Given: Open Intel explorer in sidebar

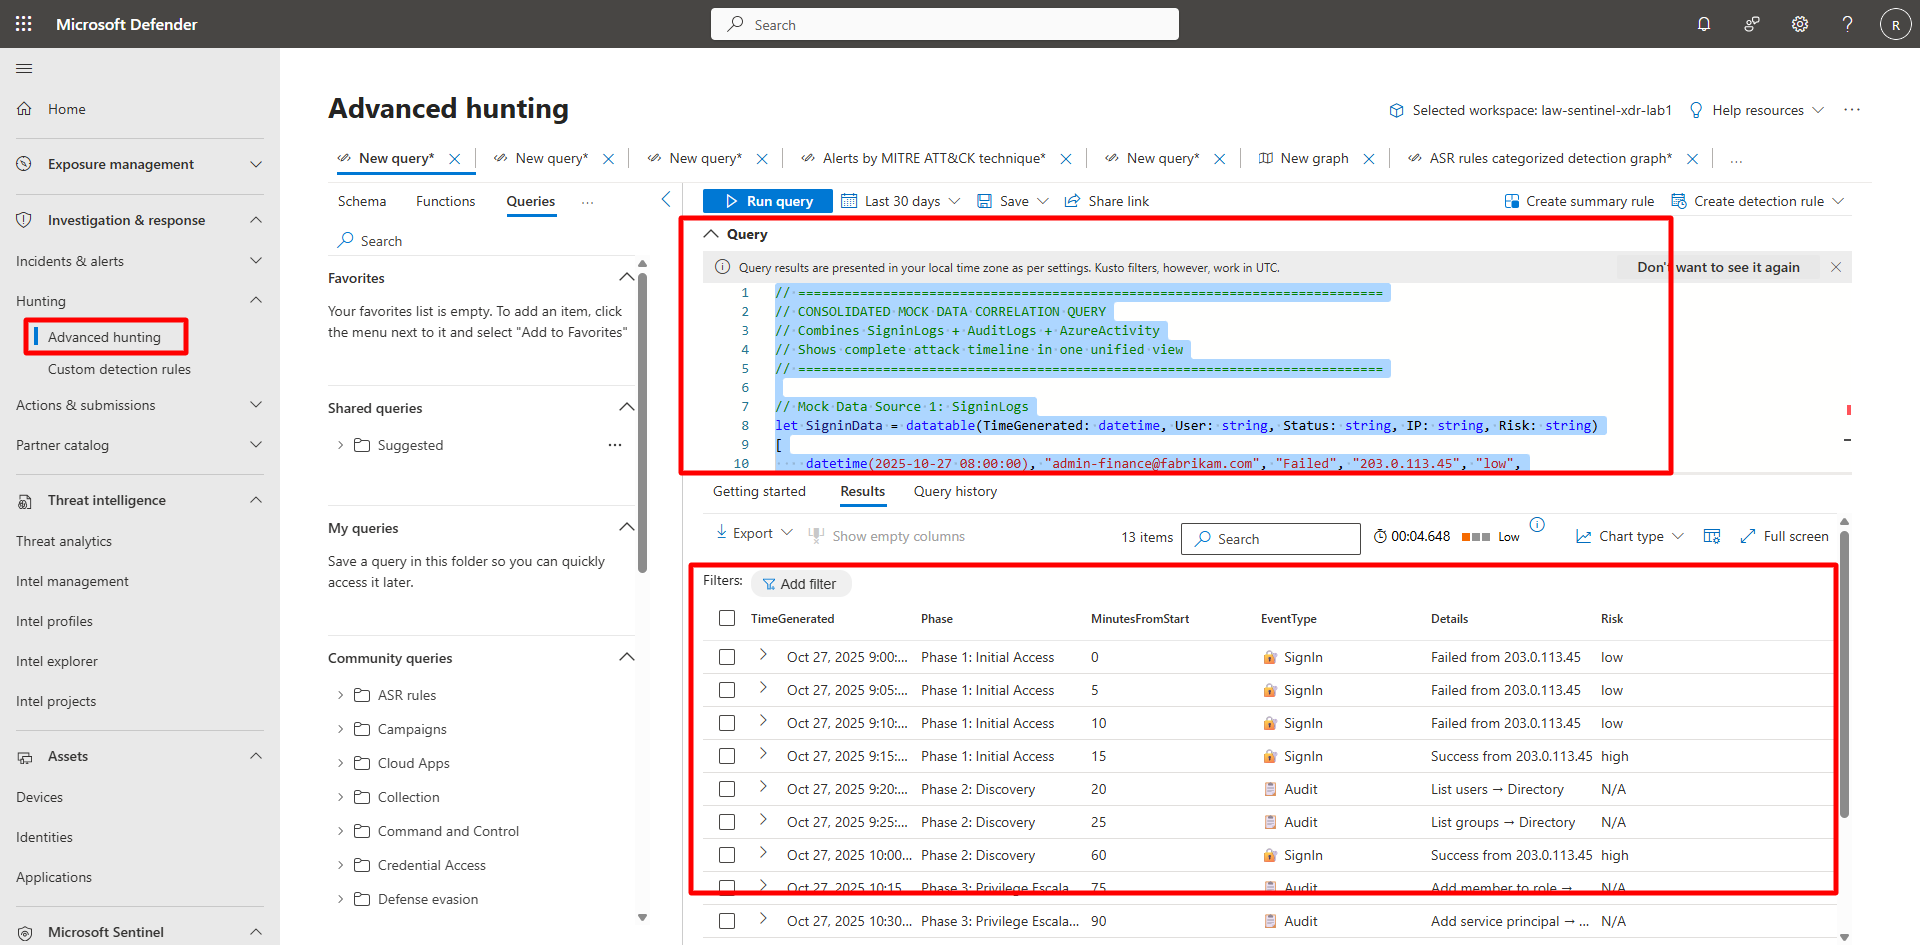Looking at the screenshot, I should coord(57,661).
